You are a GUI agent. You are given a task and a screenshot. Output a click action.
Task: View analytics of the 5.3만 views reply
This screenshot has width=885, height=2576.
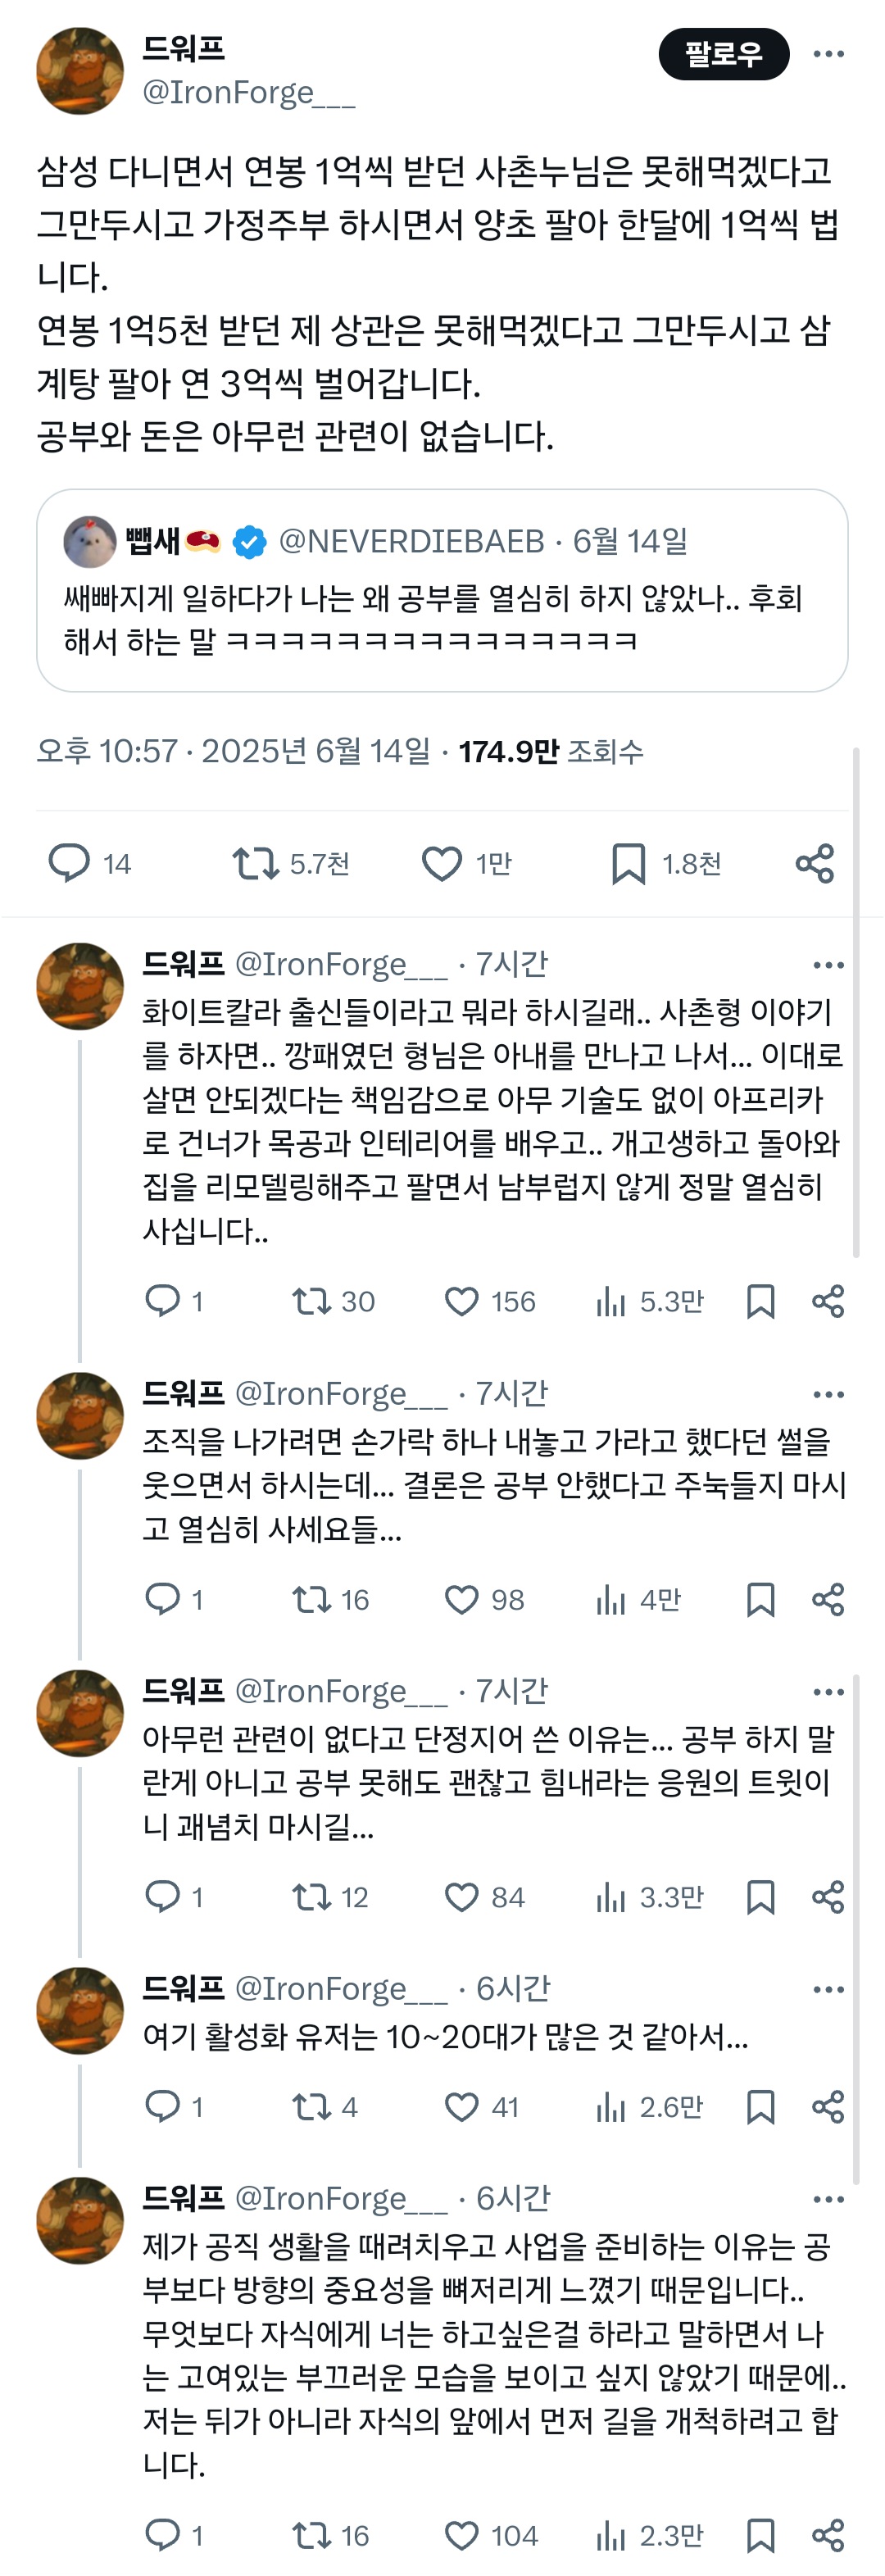(610, 1301)
